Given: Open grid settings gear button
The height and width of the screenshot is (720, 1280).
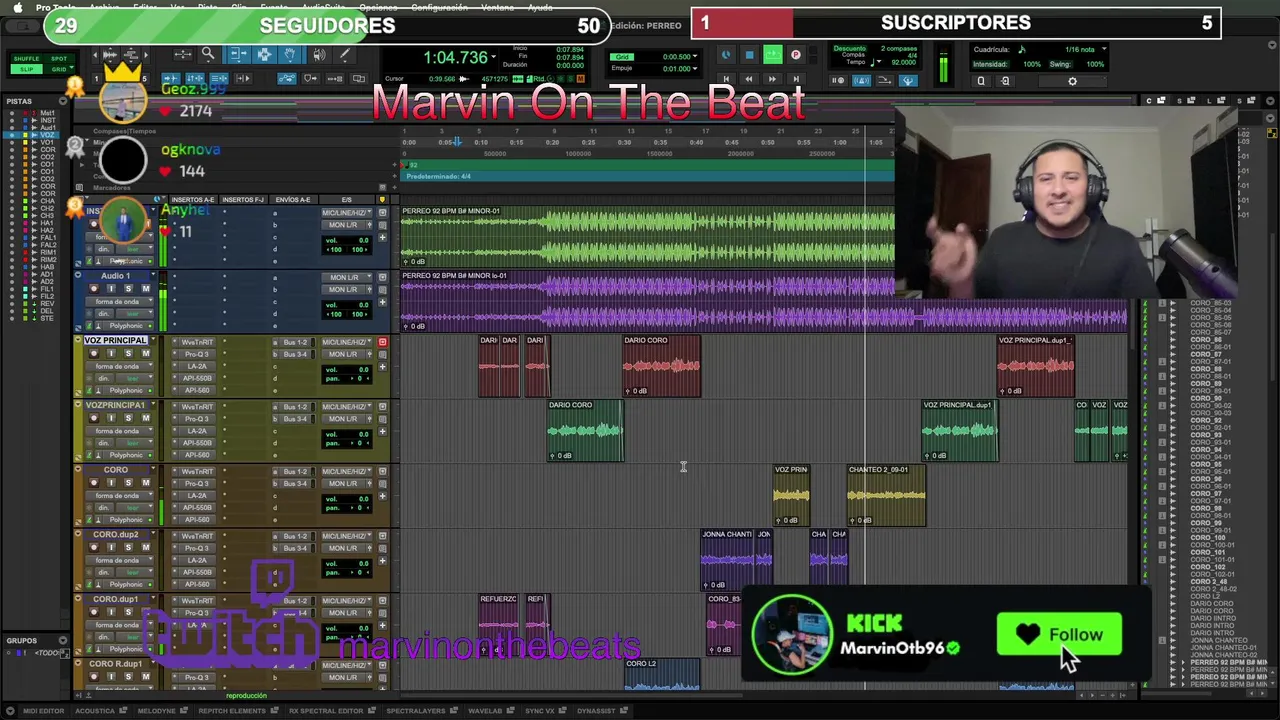Looking at the screenshot, I should (1072, 81).
